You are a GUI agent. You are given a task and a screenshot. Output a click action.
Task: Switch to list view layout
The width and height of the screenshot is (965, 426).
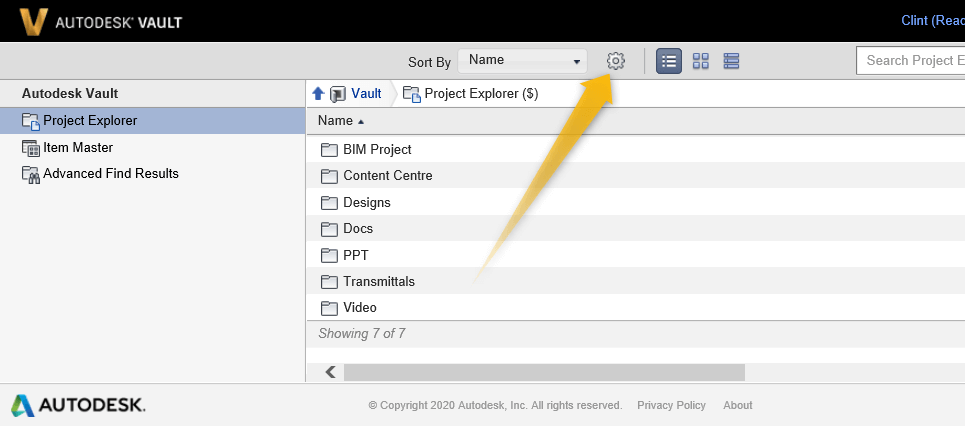(669, 61)
